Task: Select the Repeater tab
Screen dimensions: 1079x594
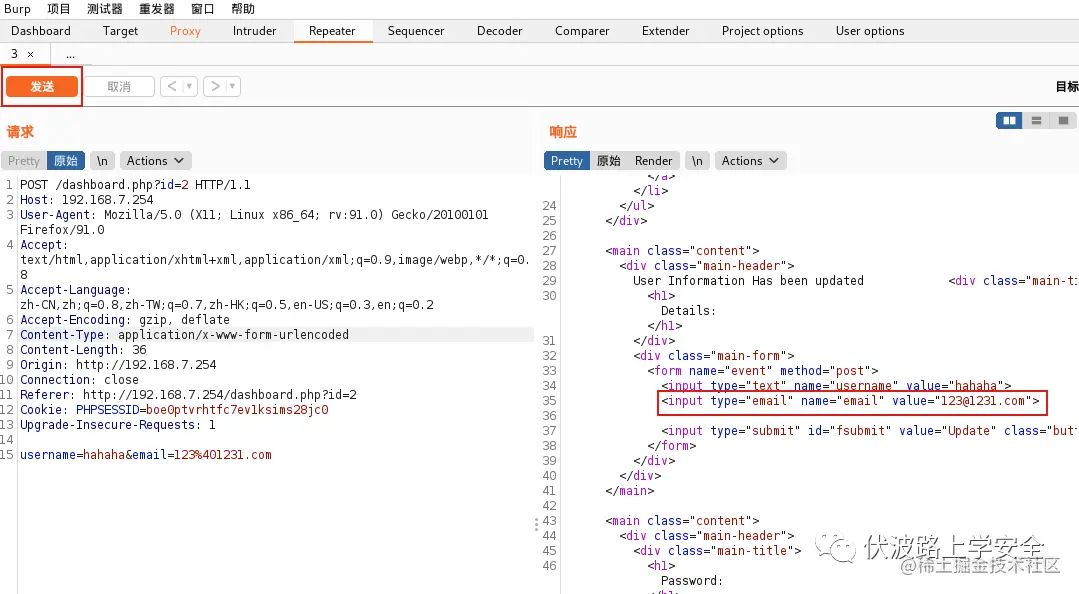Action: pos(332,31)
